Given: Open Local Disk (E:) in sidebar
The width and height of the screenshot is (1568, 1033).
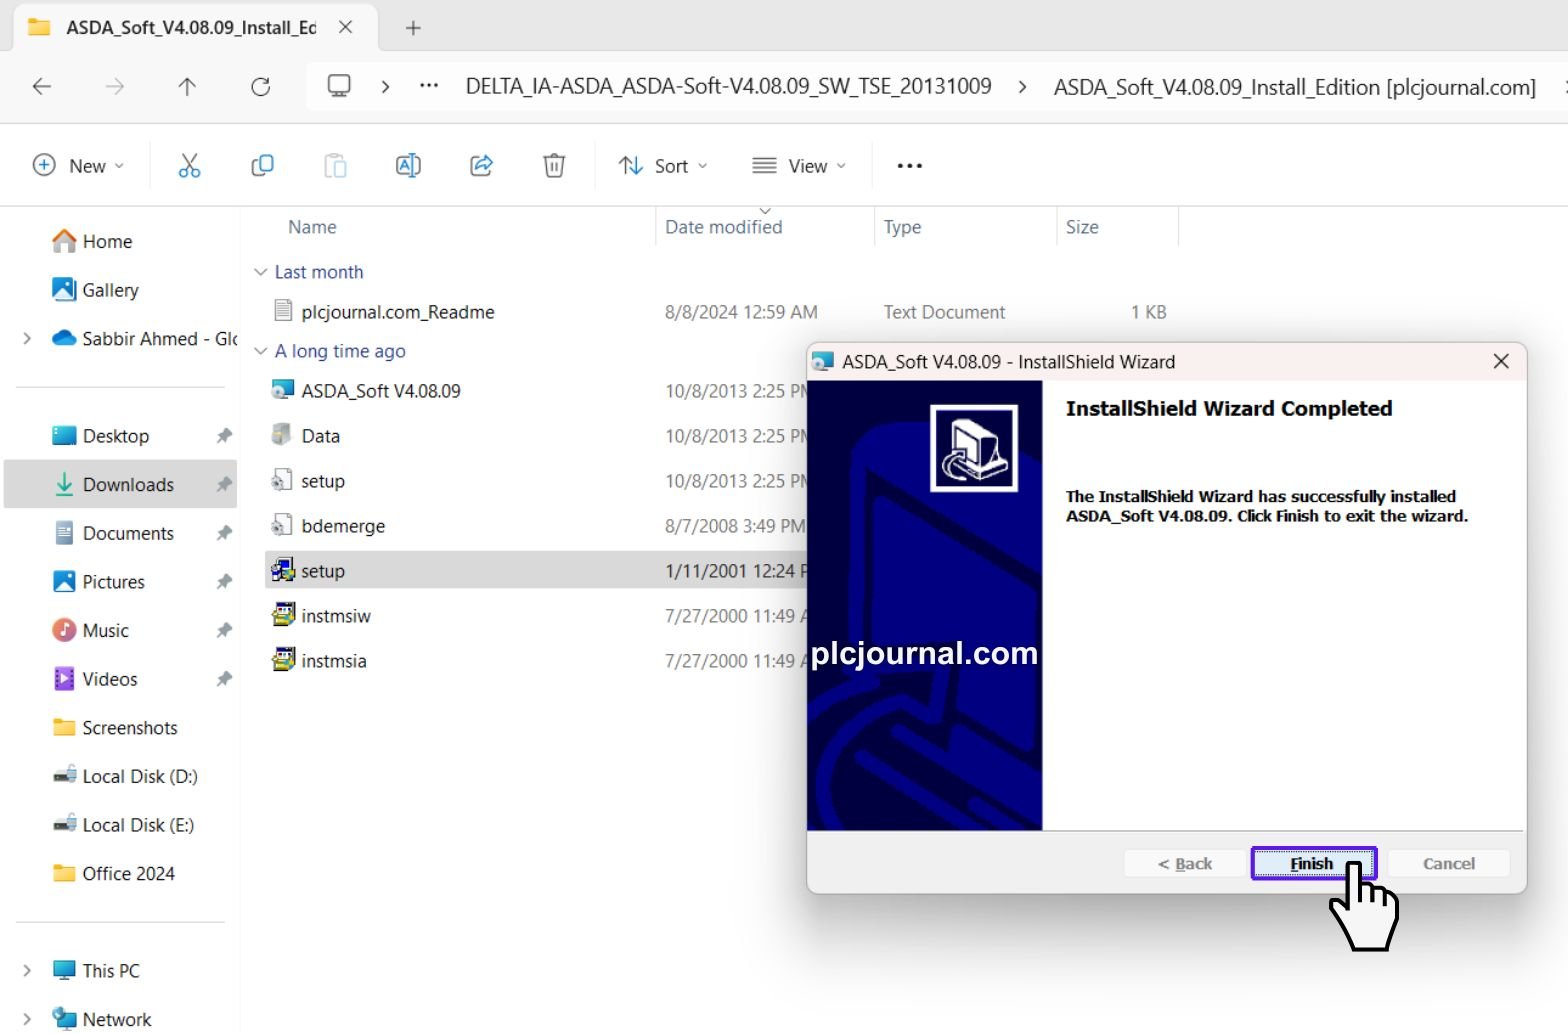Looking at the screenshot, I should pyautogui.click(x=123, y=825).
